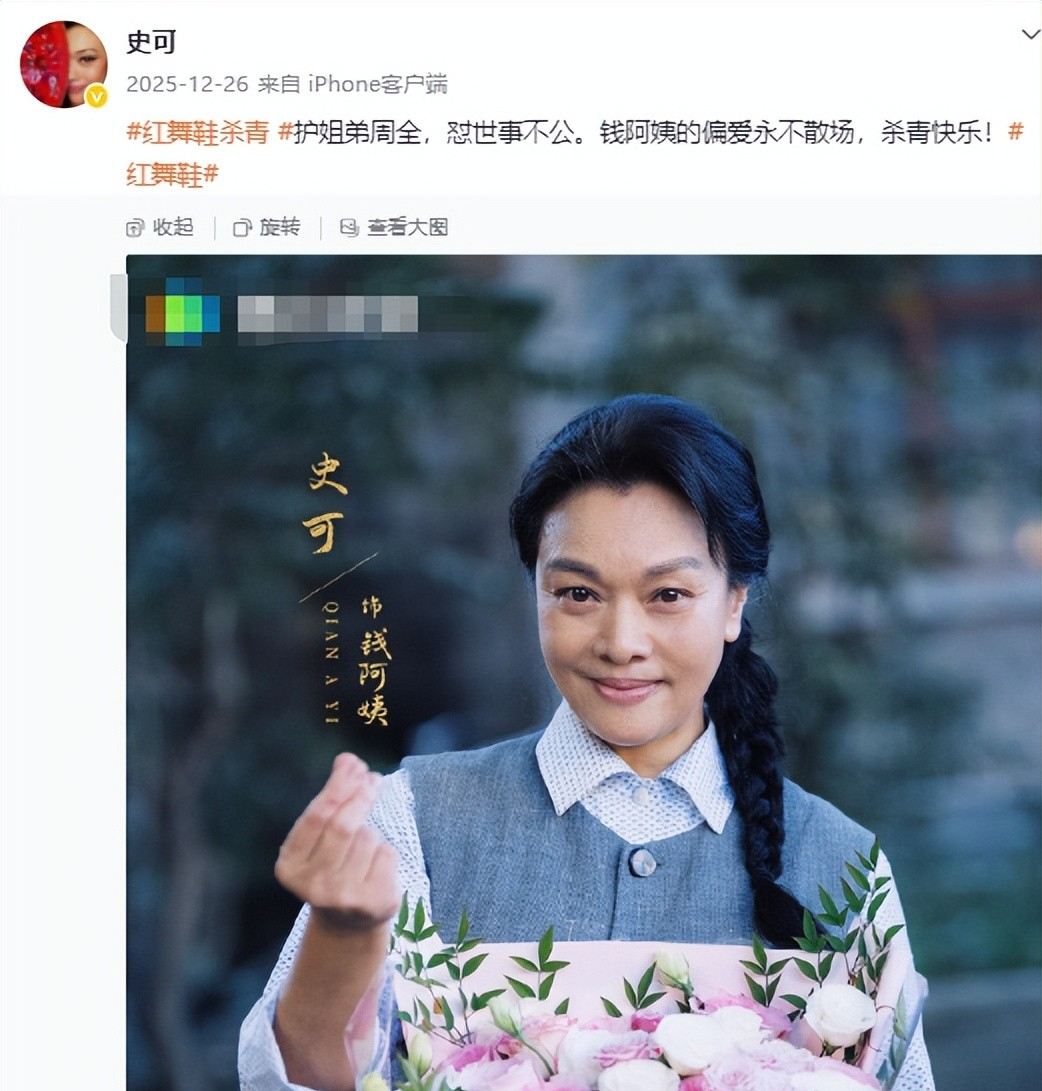Click the yellow verified V badge
Screen dimensions: 1042x1091
pos(97,97)
